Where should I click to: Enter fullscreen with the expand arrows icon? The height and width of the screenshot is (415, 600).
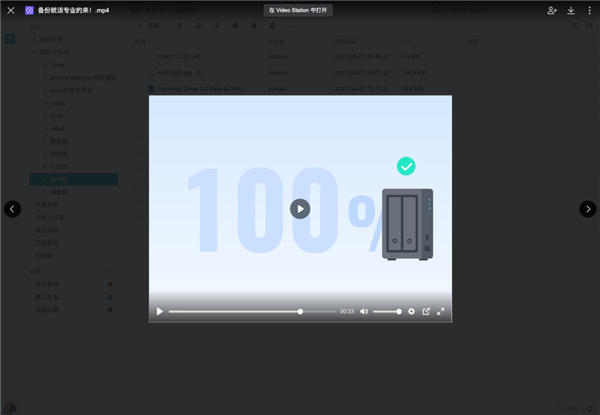point(440,311)
